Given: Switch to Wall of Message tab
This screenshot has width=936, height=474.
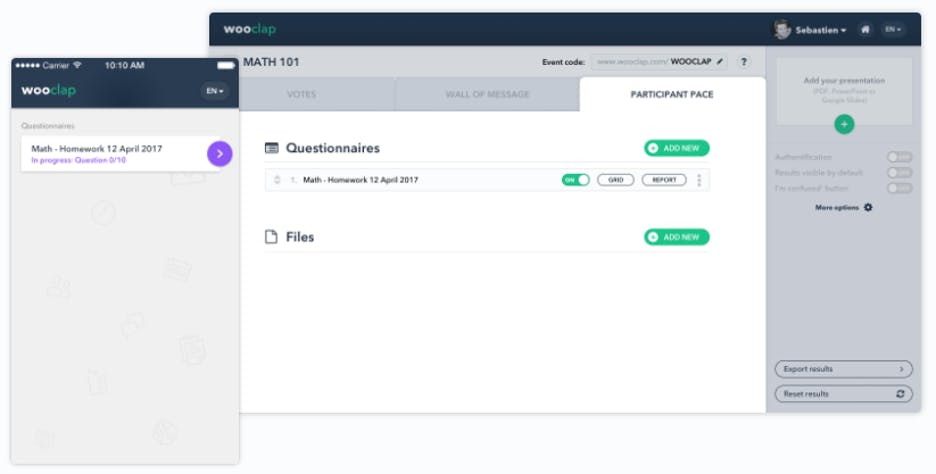Looking at the screenshot, I should [x=487, y=94].
